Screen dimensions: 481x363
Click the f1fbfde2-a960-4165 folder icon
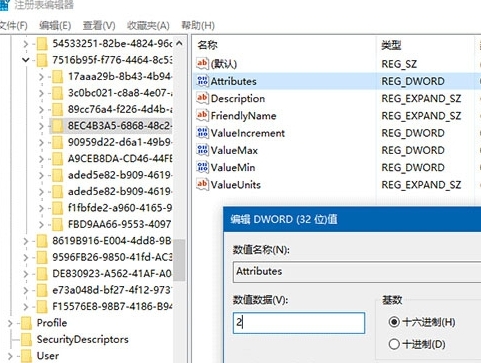coord(57,208)
